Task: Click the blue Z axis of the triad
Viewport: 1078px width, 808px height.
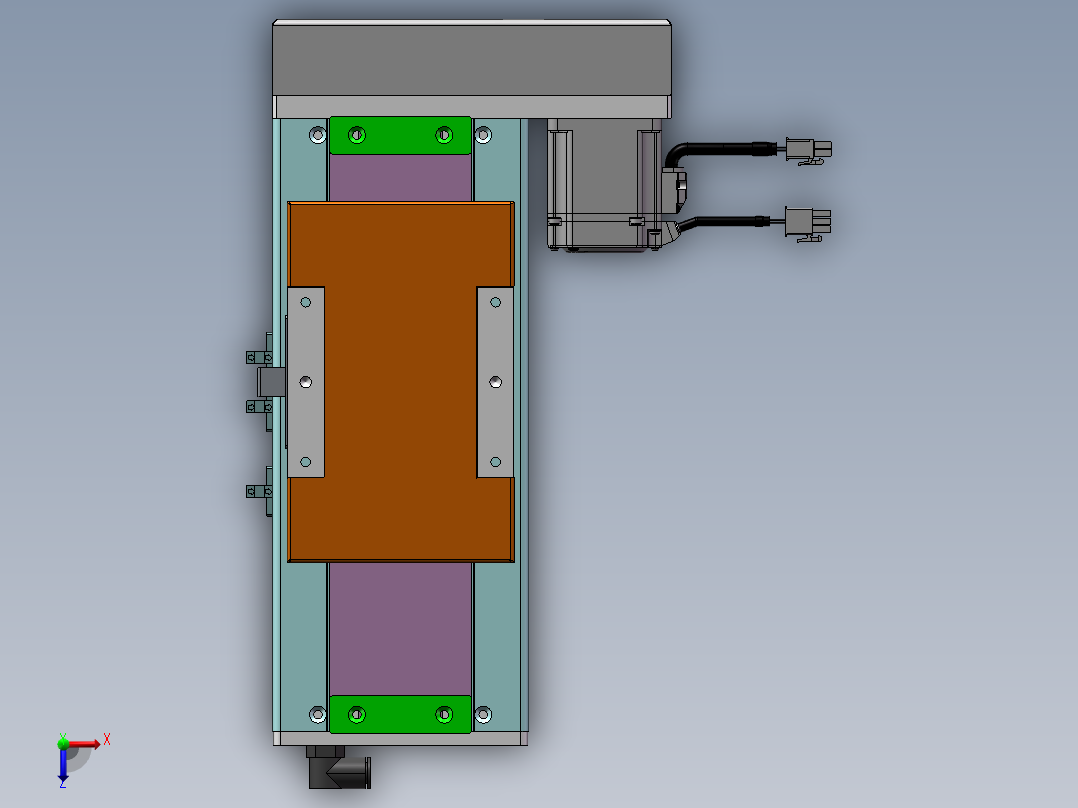Action: tap(63, 764)
